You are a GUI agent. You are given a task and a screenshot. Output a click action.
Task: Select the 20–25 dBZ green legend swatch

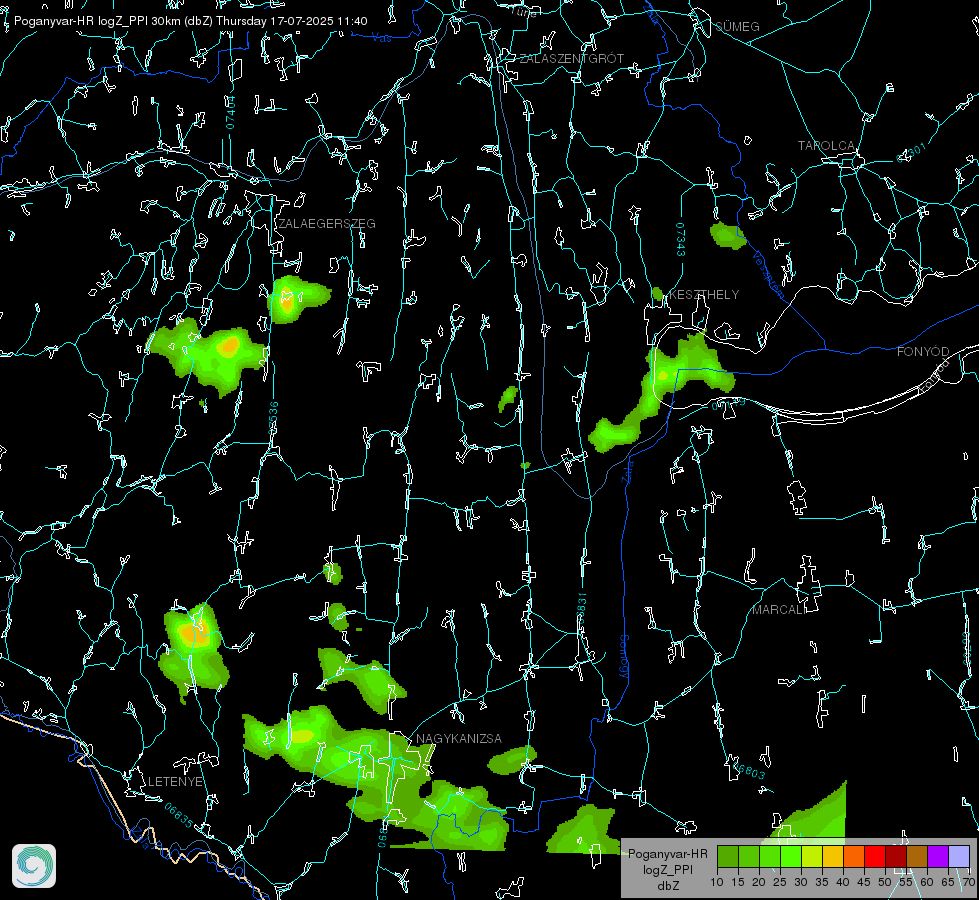(x=770, y=856)
